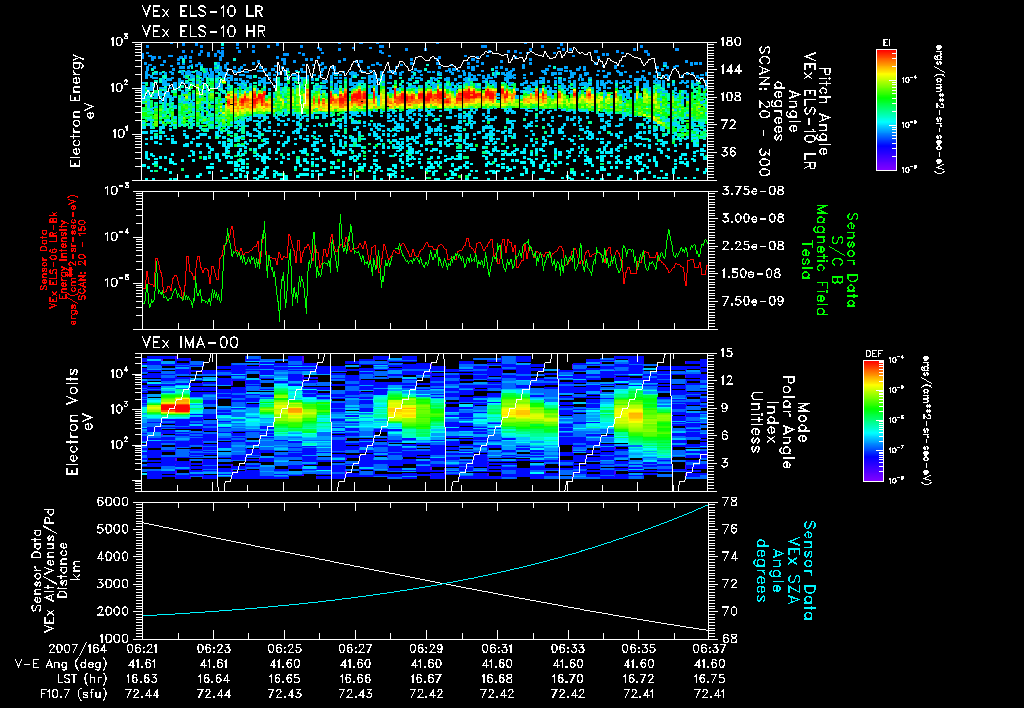Click the LST value 16.65
The height and width of the screenshot is (708, 1024).
(284, 679)
